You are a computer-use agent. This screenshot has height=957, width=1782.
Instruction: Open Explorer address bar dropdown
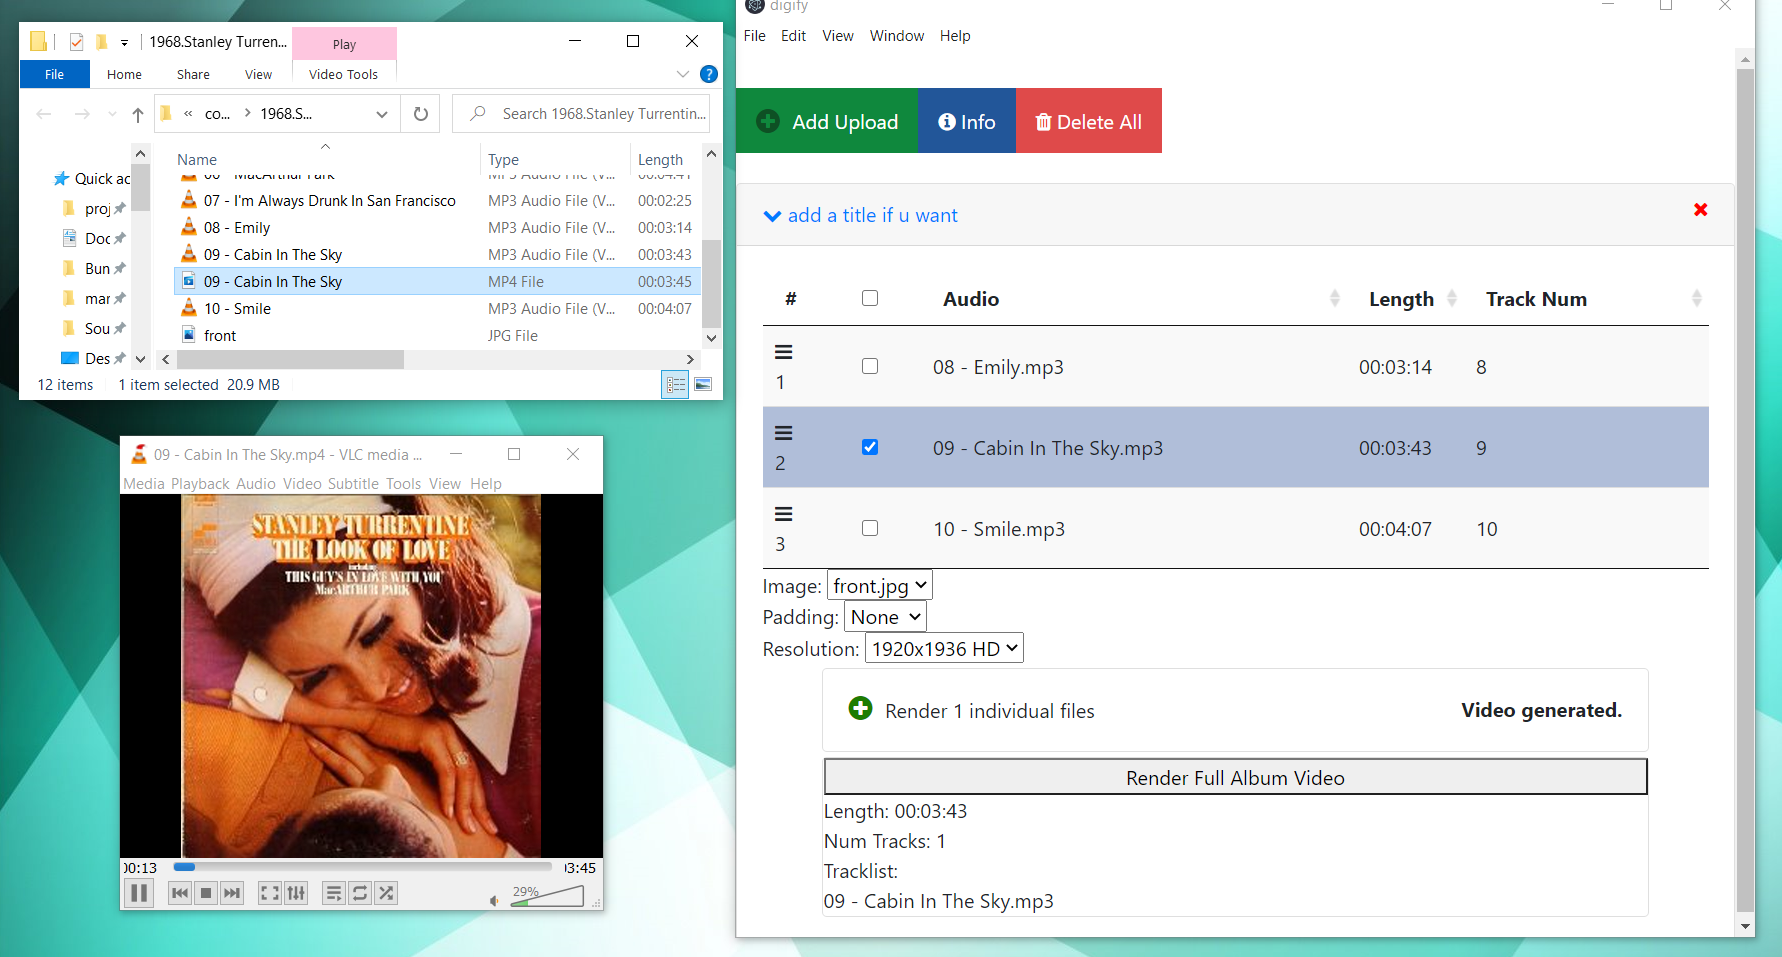[x=382, y=114]
